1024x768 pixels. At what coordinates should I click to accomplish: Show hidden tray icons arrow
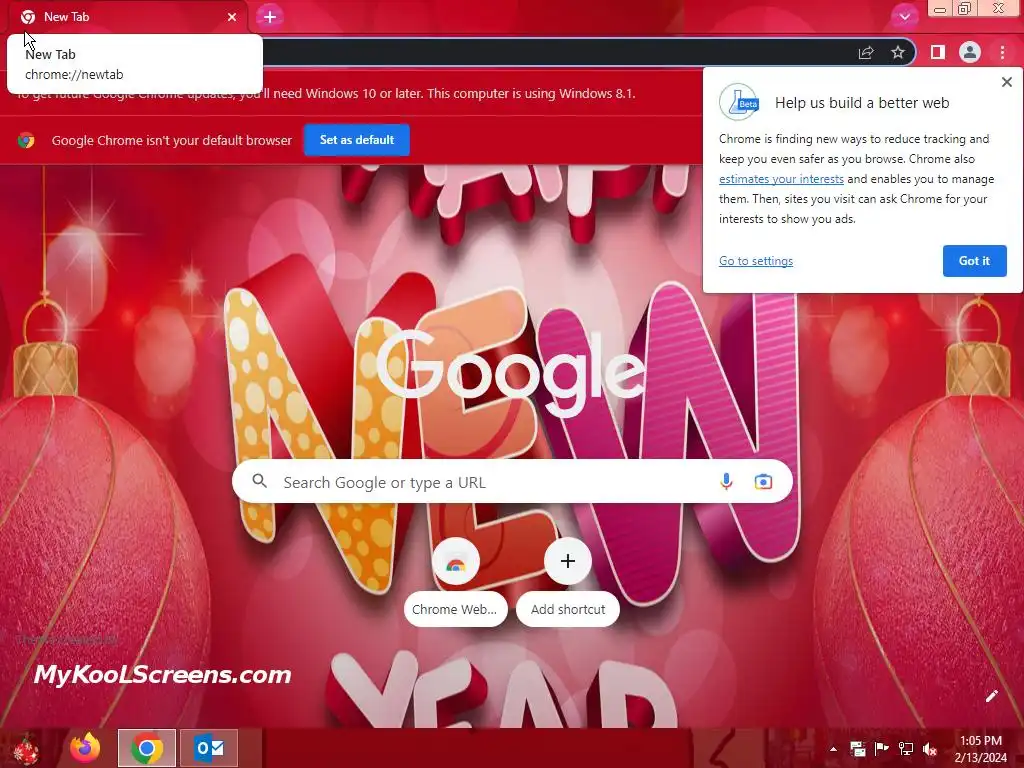(x=833, y=749)
